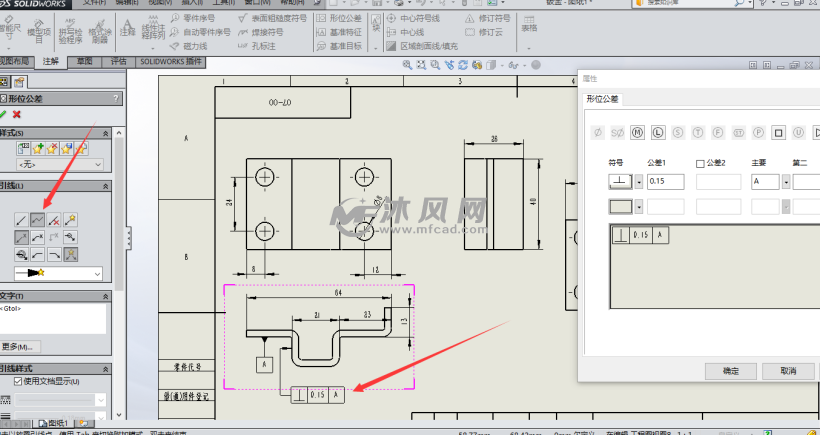Click the 格式涂刷器 format painter tool
Image resolution: width=820 pixels, height=435 pixels.
pyautogui.click(x=100, y=31)
